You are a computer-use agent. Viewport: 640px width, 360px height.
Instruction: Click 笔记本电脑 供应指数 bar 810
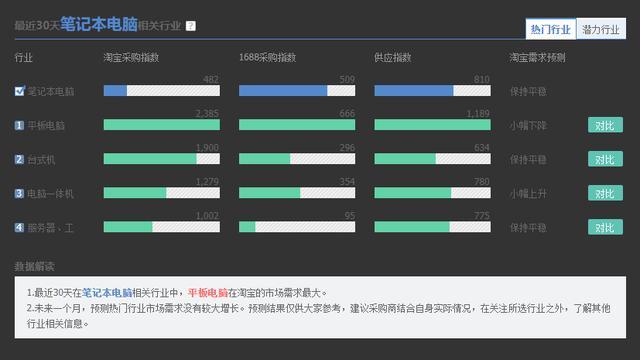pos(433,91)
